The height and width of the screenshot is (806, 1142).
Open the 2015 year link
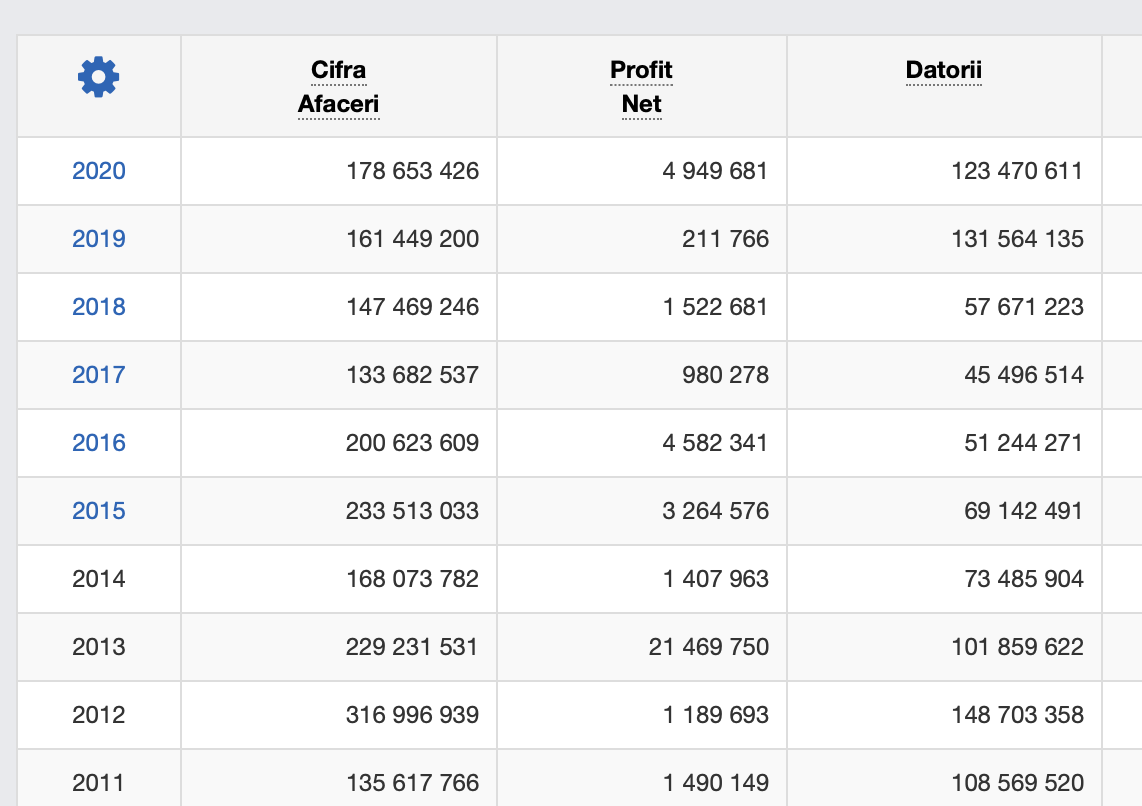point(99,511)
